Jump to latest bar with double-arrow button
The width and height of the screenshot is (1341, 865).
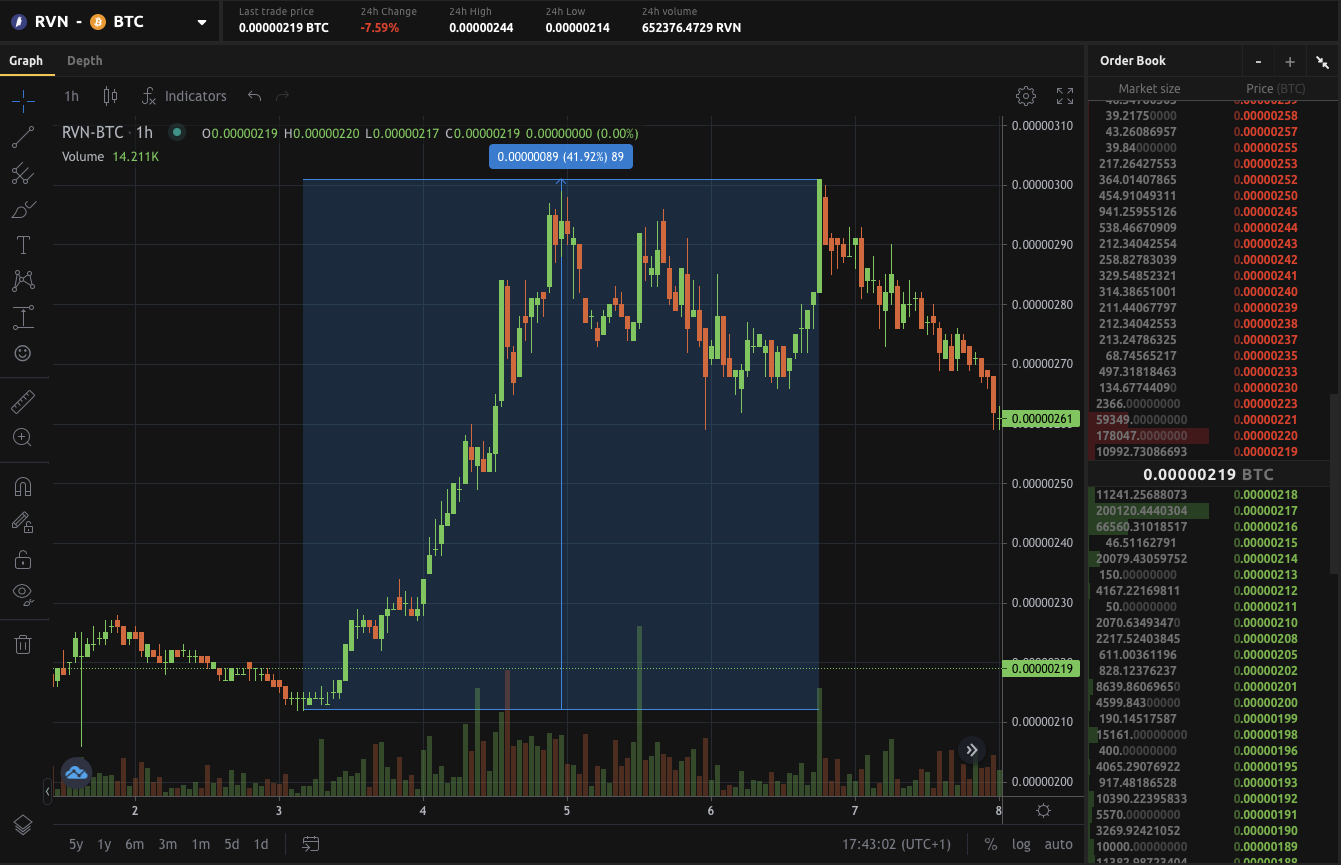971,749
